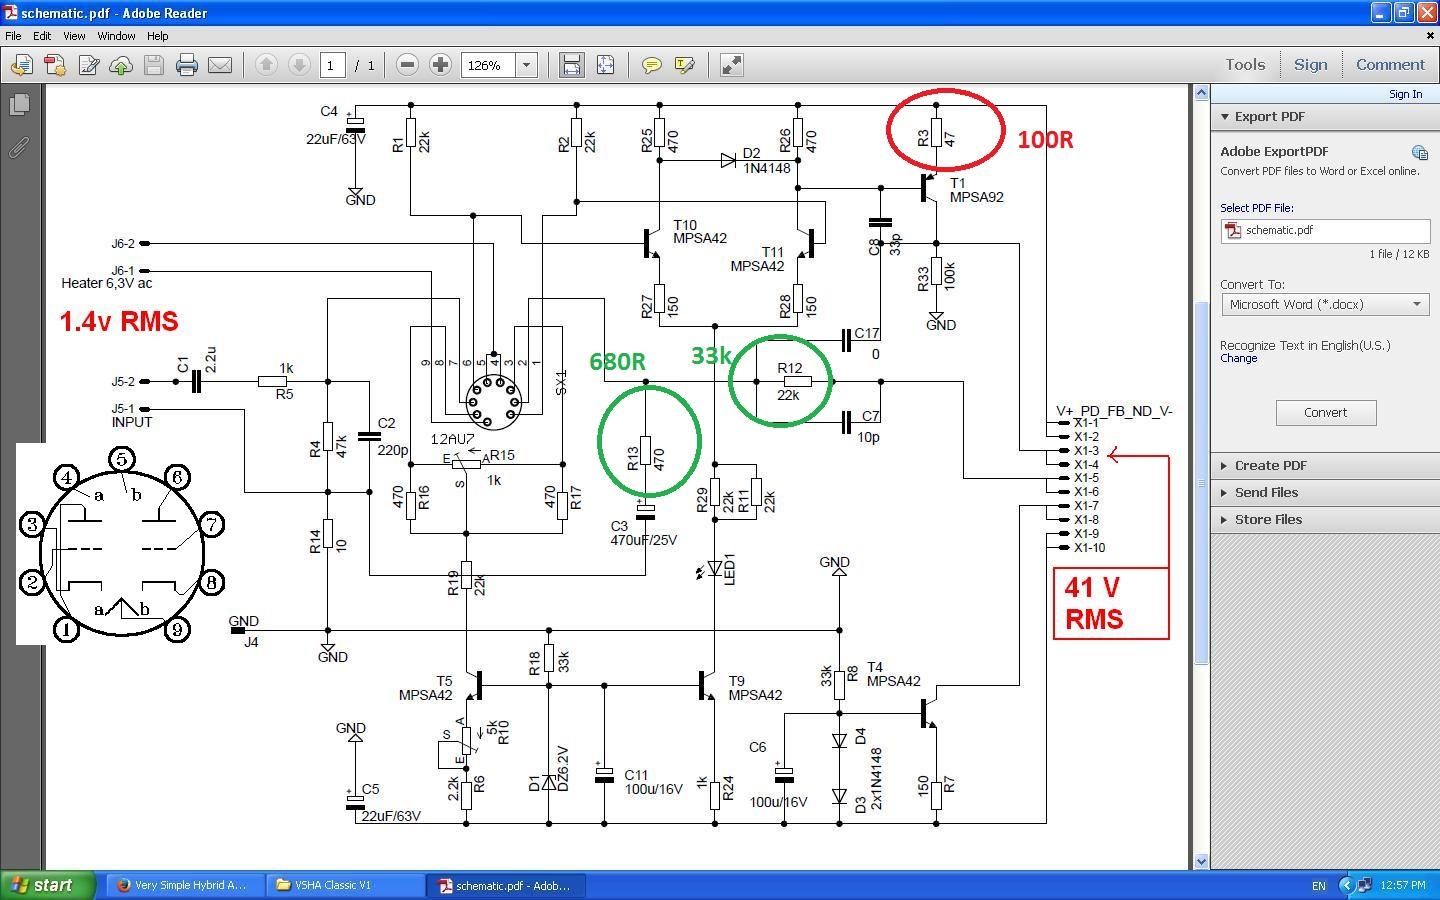The height and width of the screenshot is (900, 1440).
Task: Click the Windows start button
Action: [x=48, y=885]
